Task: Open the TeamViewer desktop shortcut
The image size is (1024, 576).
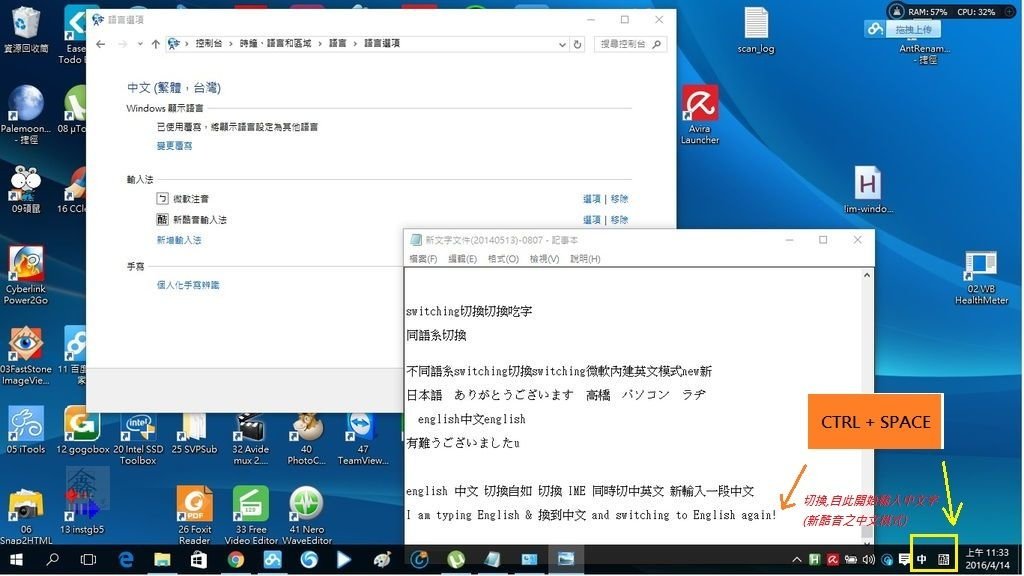Action: (362, 440)
